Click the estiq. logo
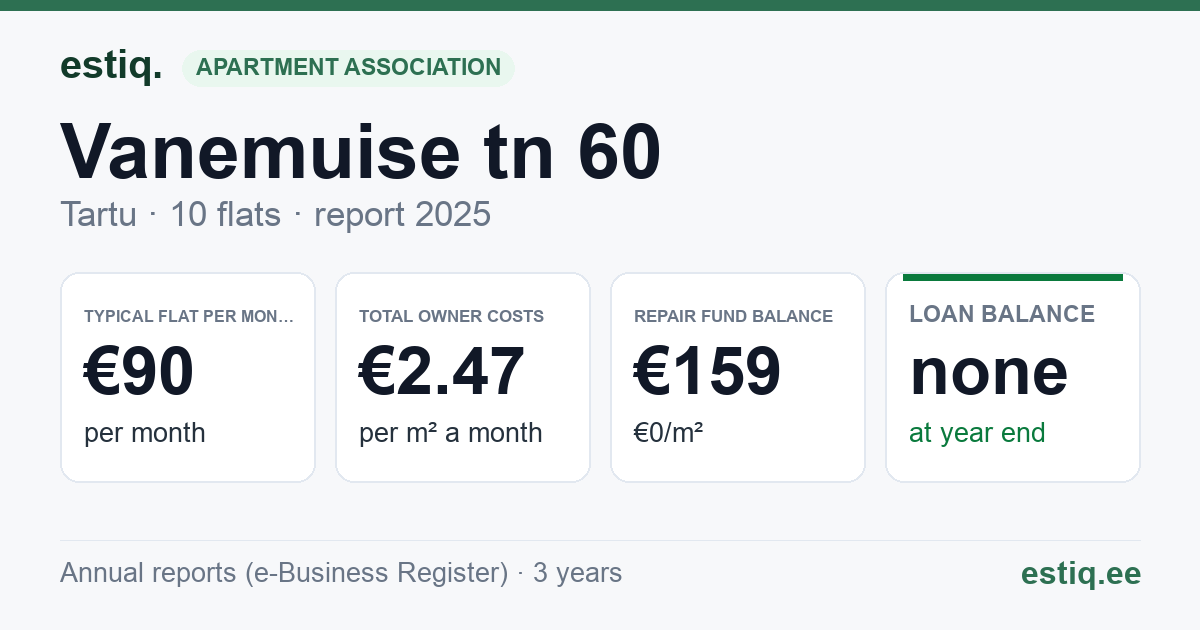Viewport: 1200px width, 630px height. point(111,66)
